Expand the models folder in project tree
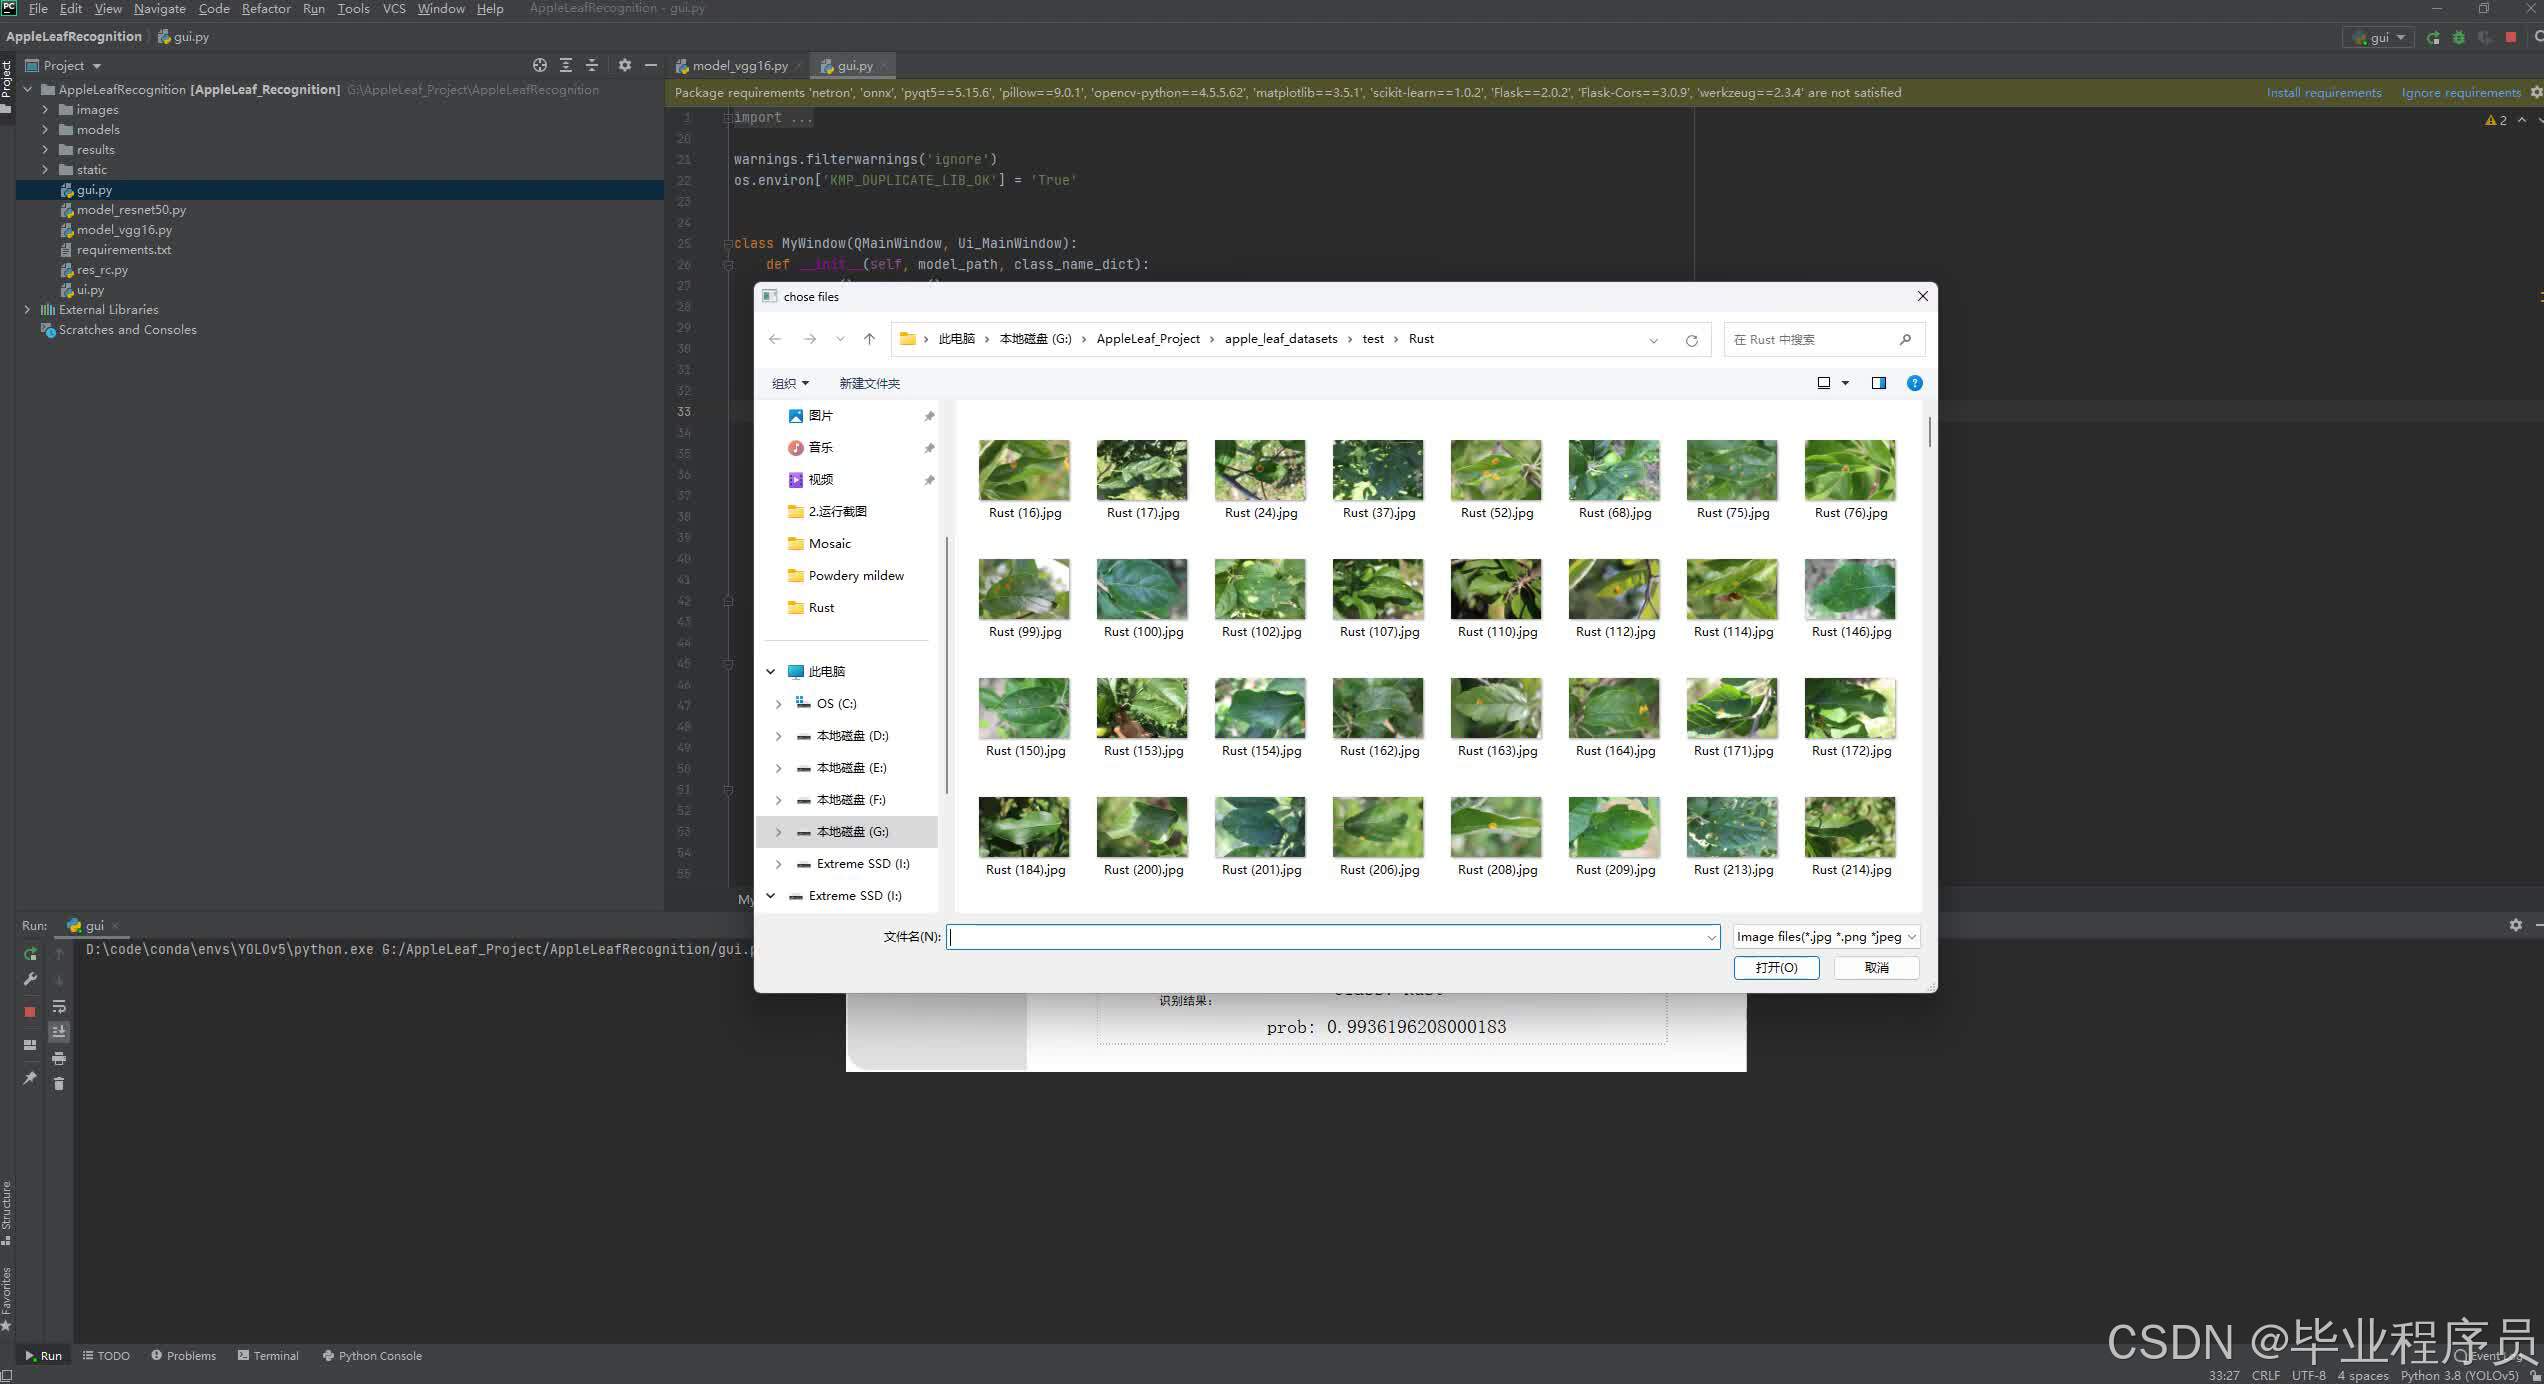This screenshot has height=1384, width=2544. [x=45, y=130]
